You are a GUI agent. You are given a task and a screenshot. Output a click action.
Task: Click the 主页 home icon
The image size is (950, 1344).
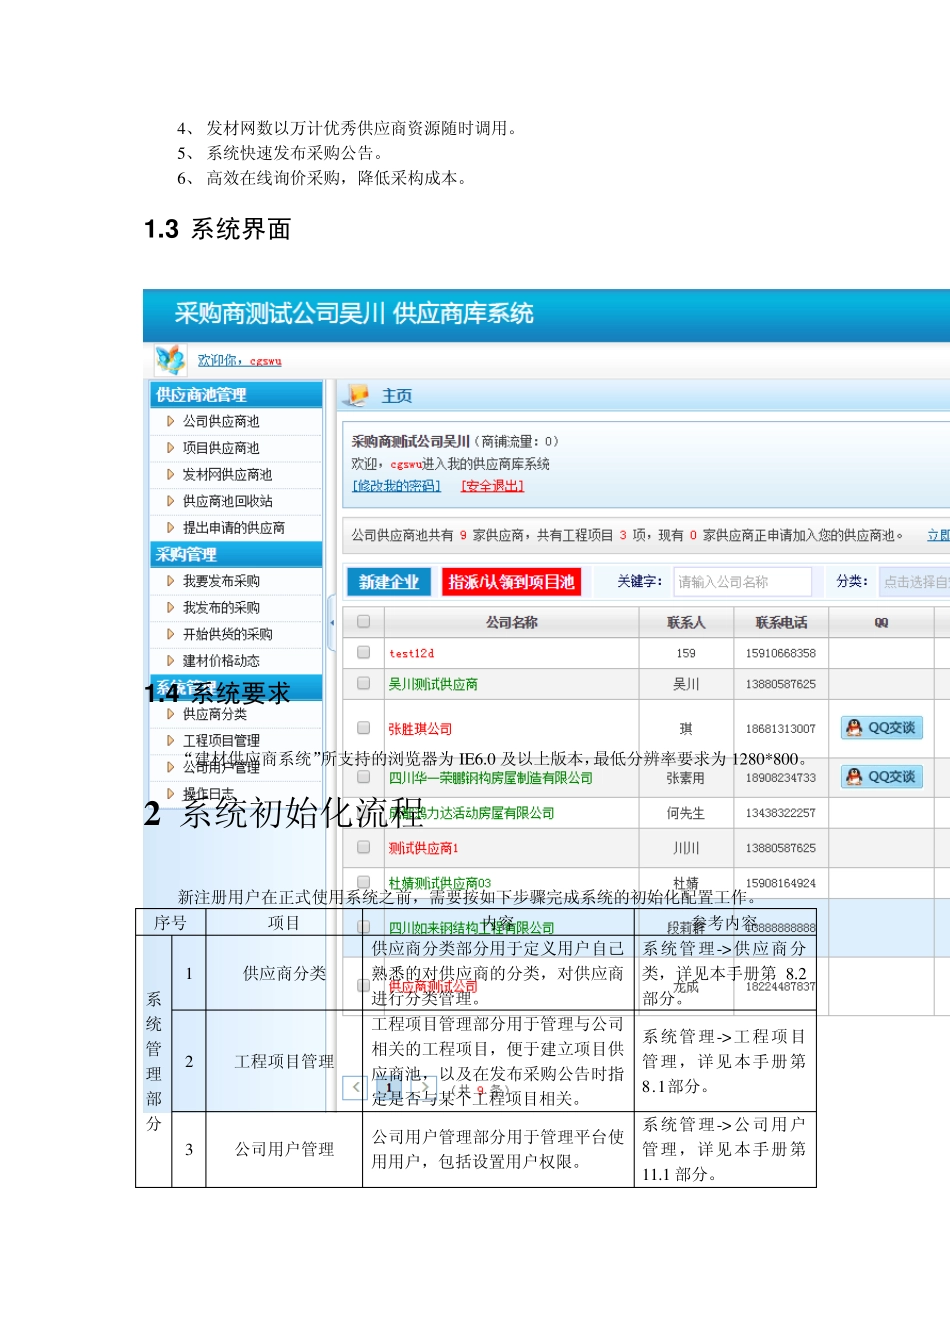357,396
